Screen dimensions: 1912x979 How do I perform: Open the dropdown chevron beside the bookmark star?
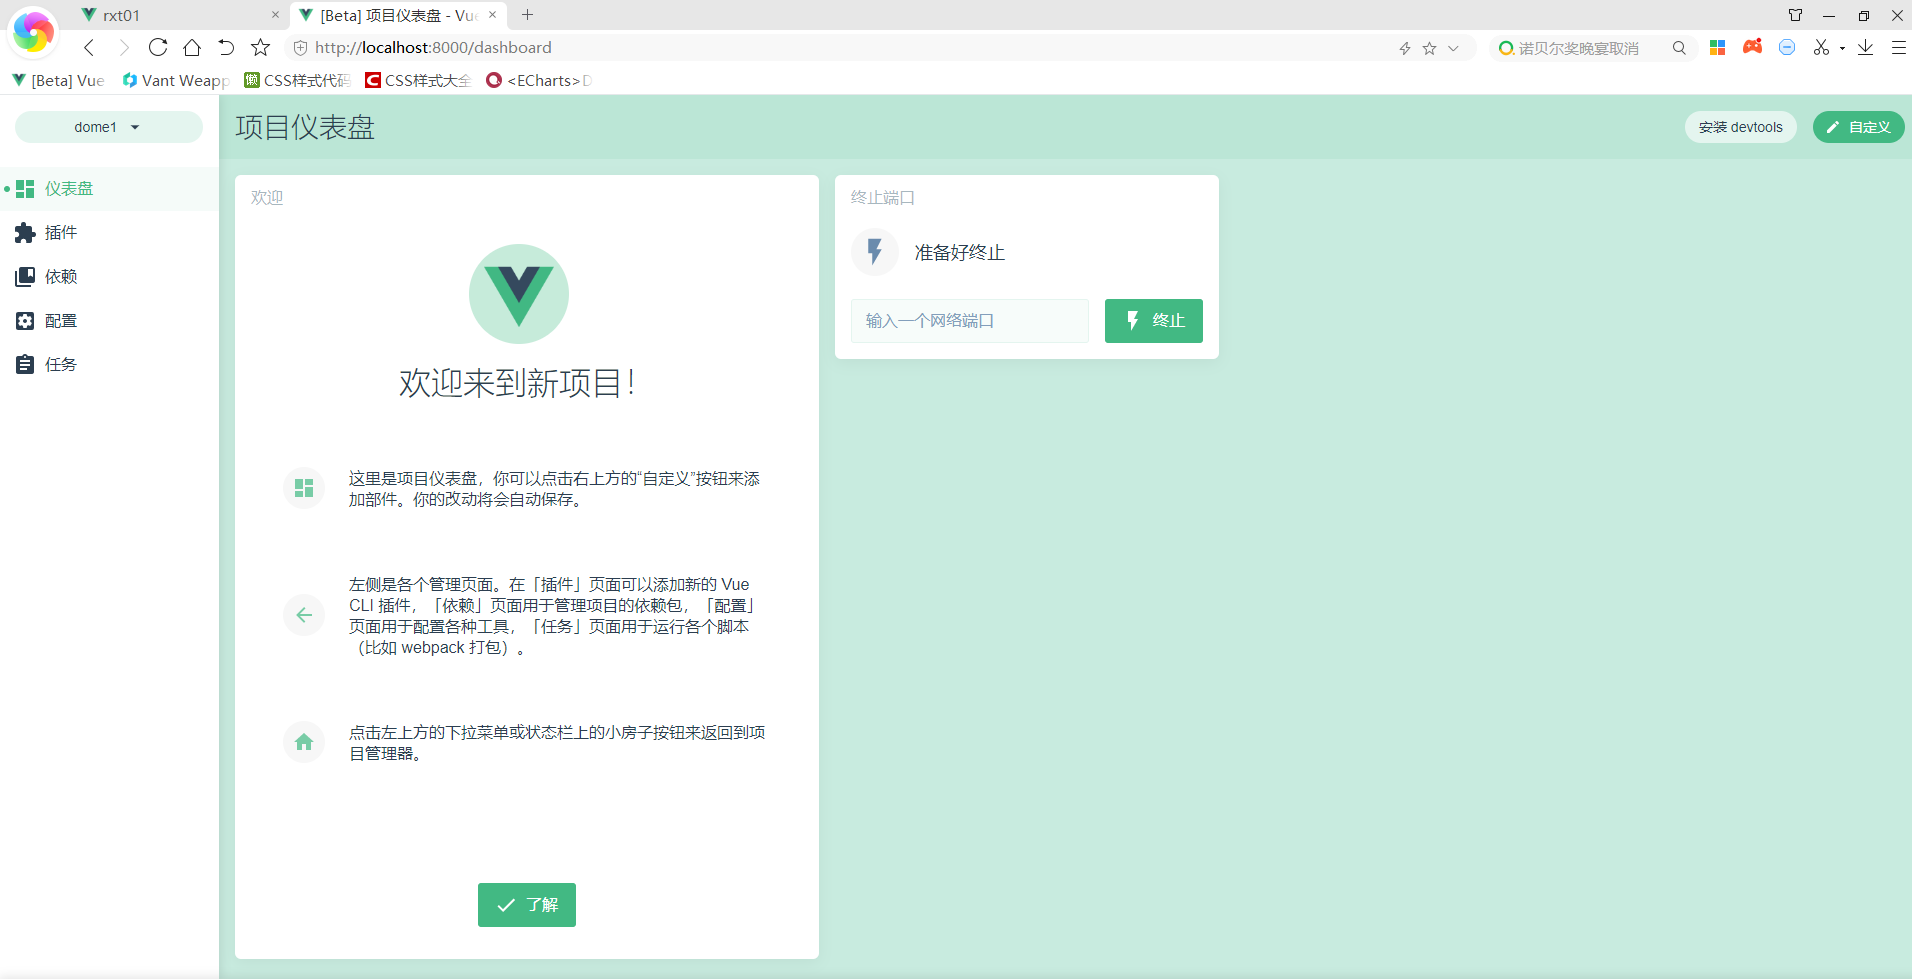point(1454,47)
